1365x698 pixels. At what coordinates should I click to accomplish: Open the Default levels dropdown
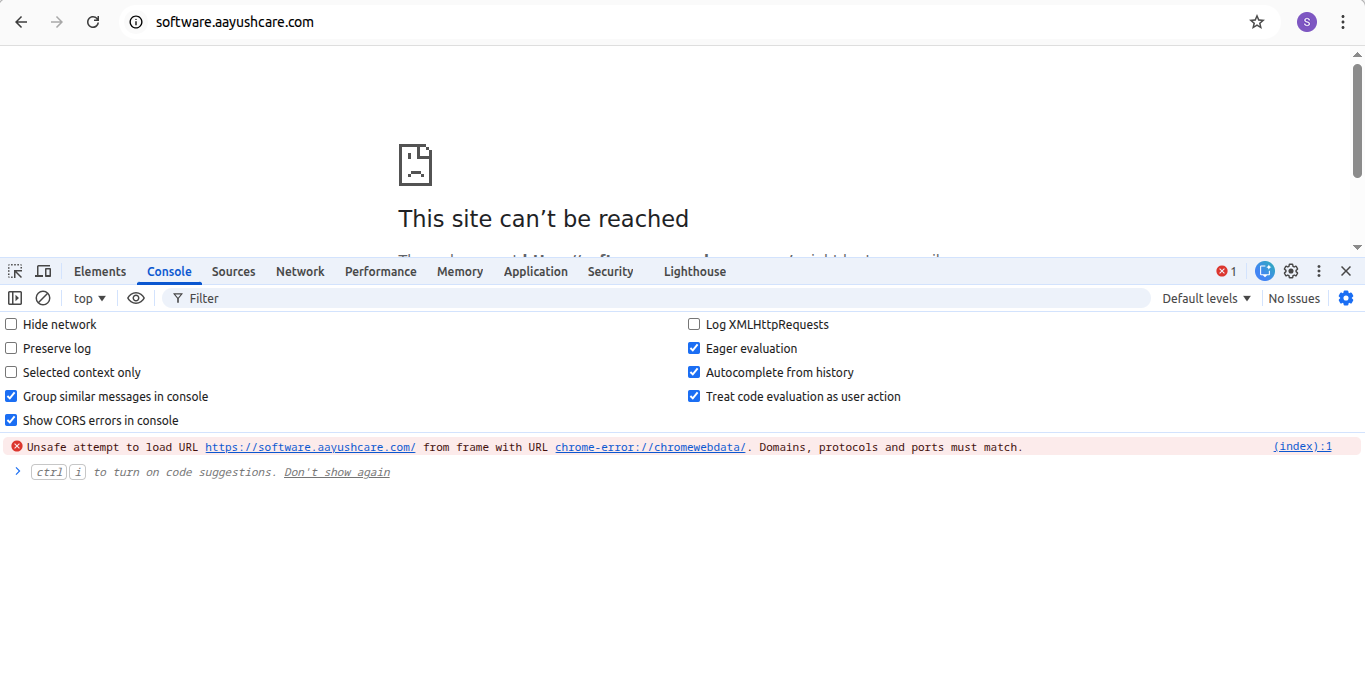click(1207, 298)
